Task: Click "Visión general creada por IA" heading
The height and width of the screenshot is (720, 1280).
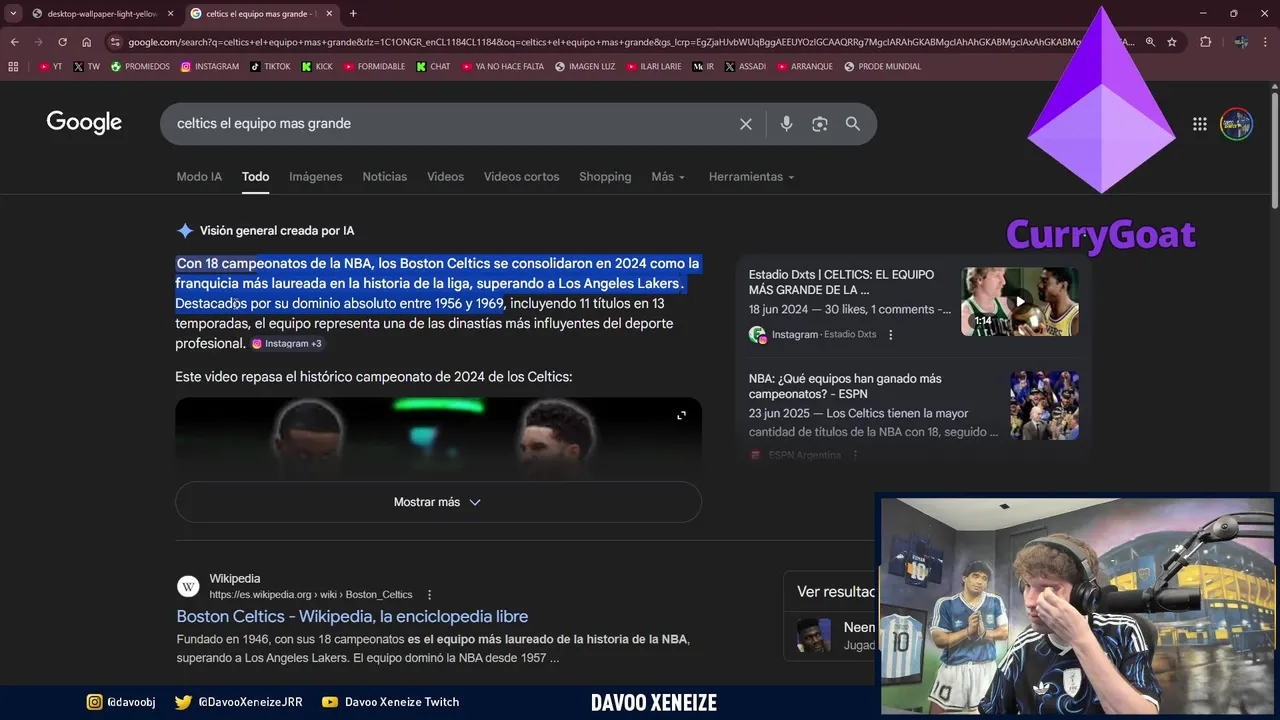Action: click(277, 231)
